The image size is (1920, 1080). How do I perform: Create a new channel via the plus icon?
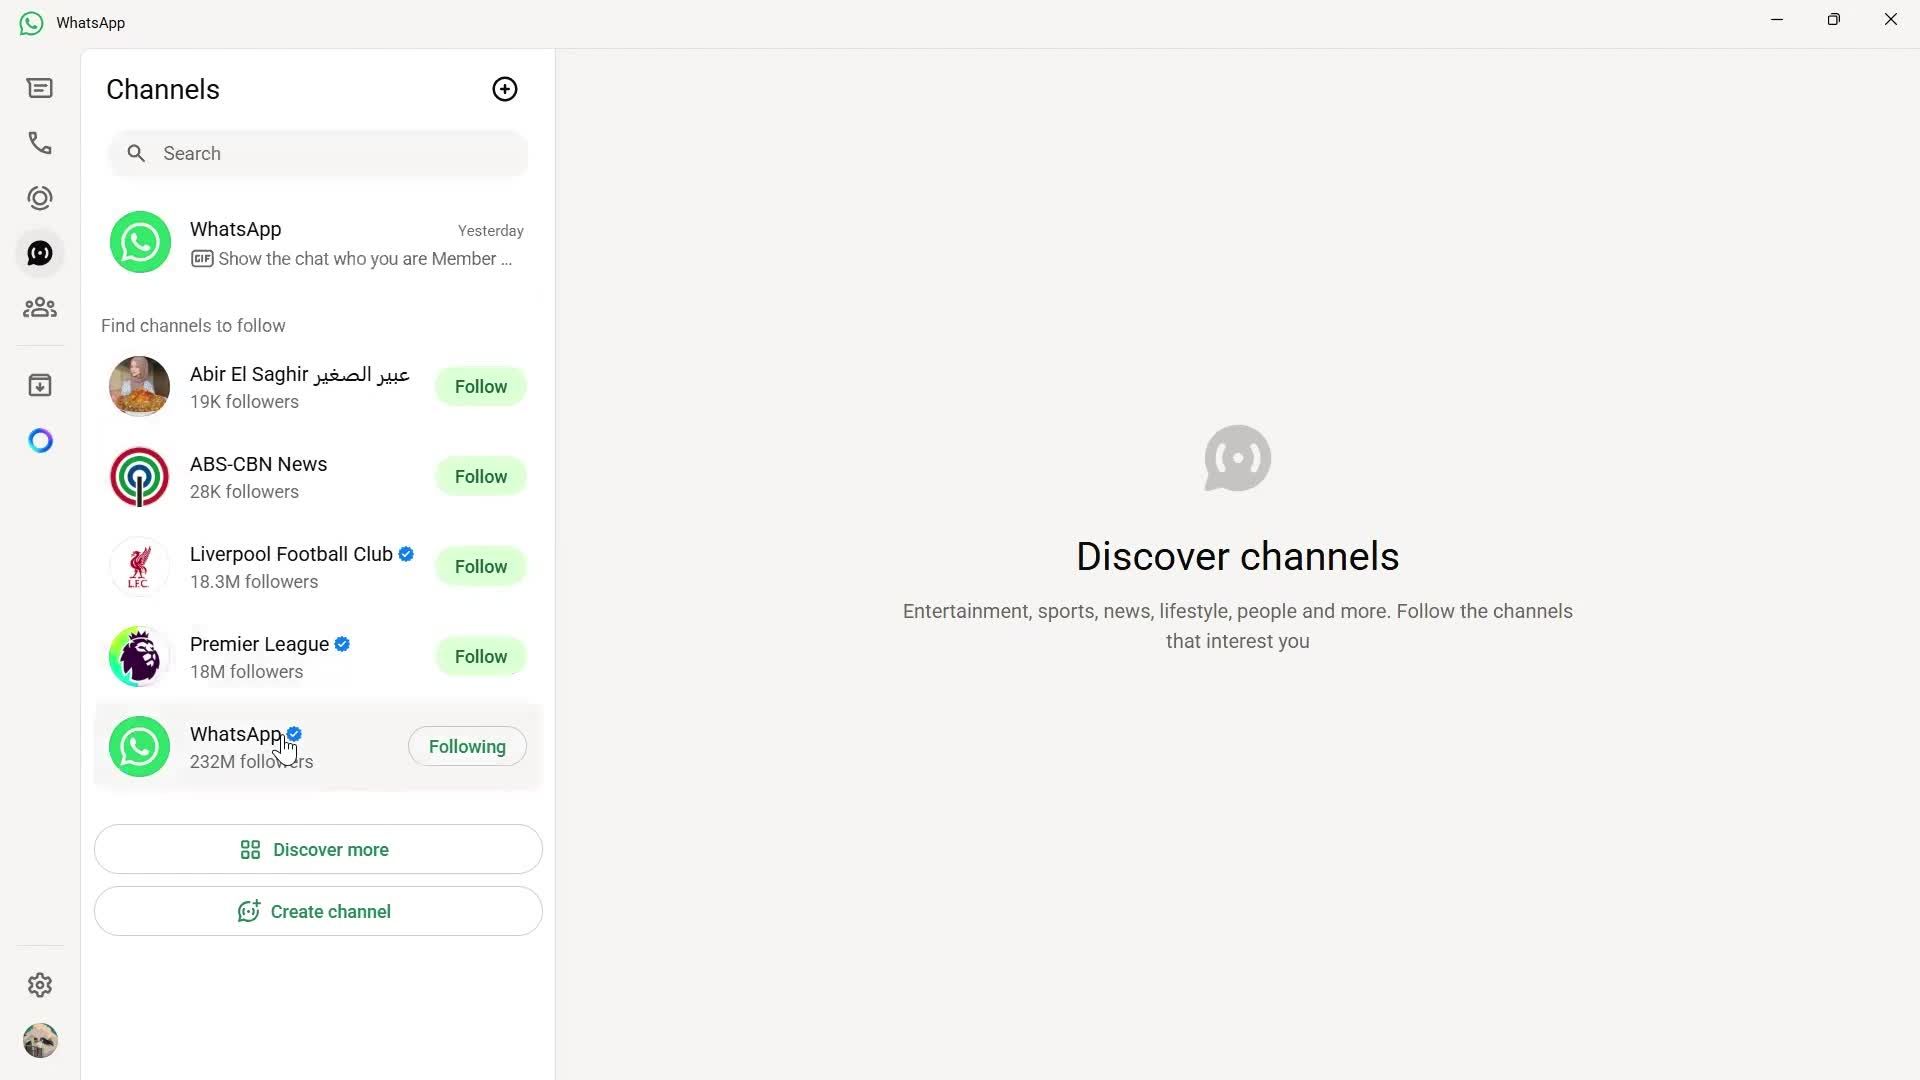point(504,88)
